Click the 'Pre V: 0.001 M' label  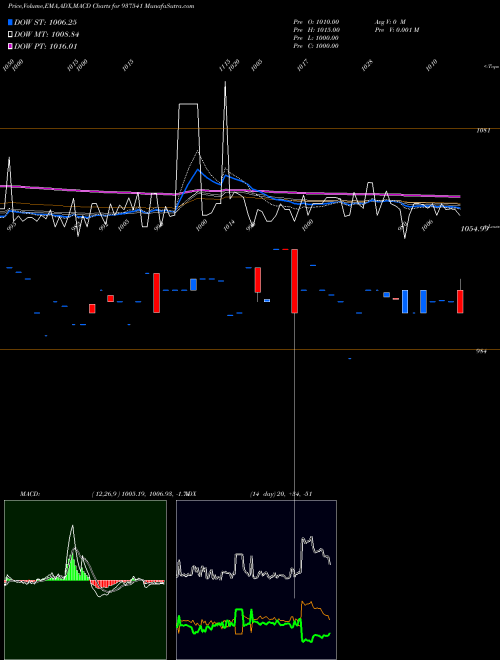397,30
